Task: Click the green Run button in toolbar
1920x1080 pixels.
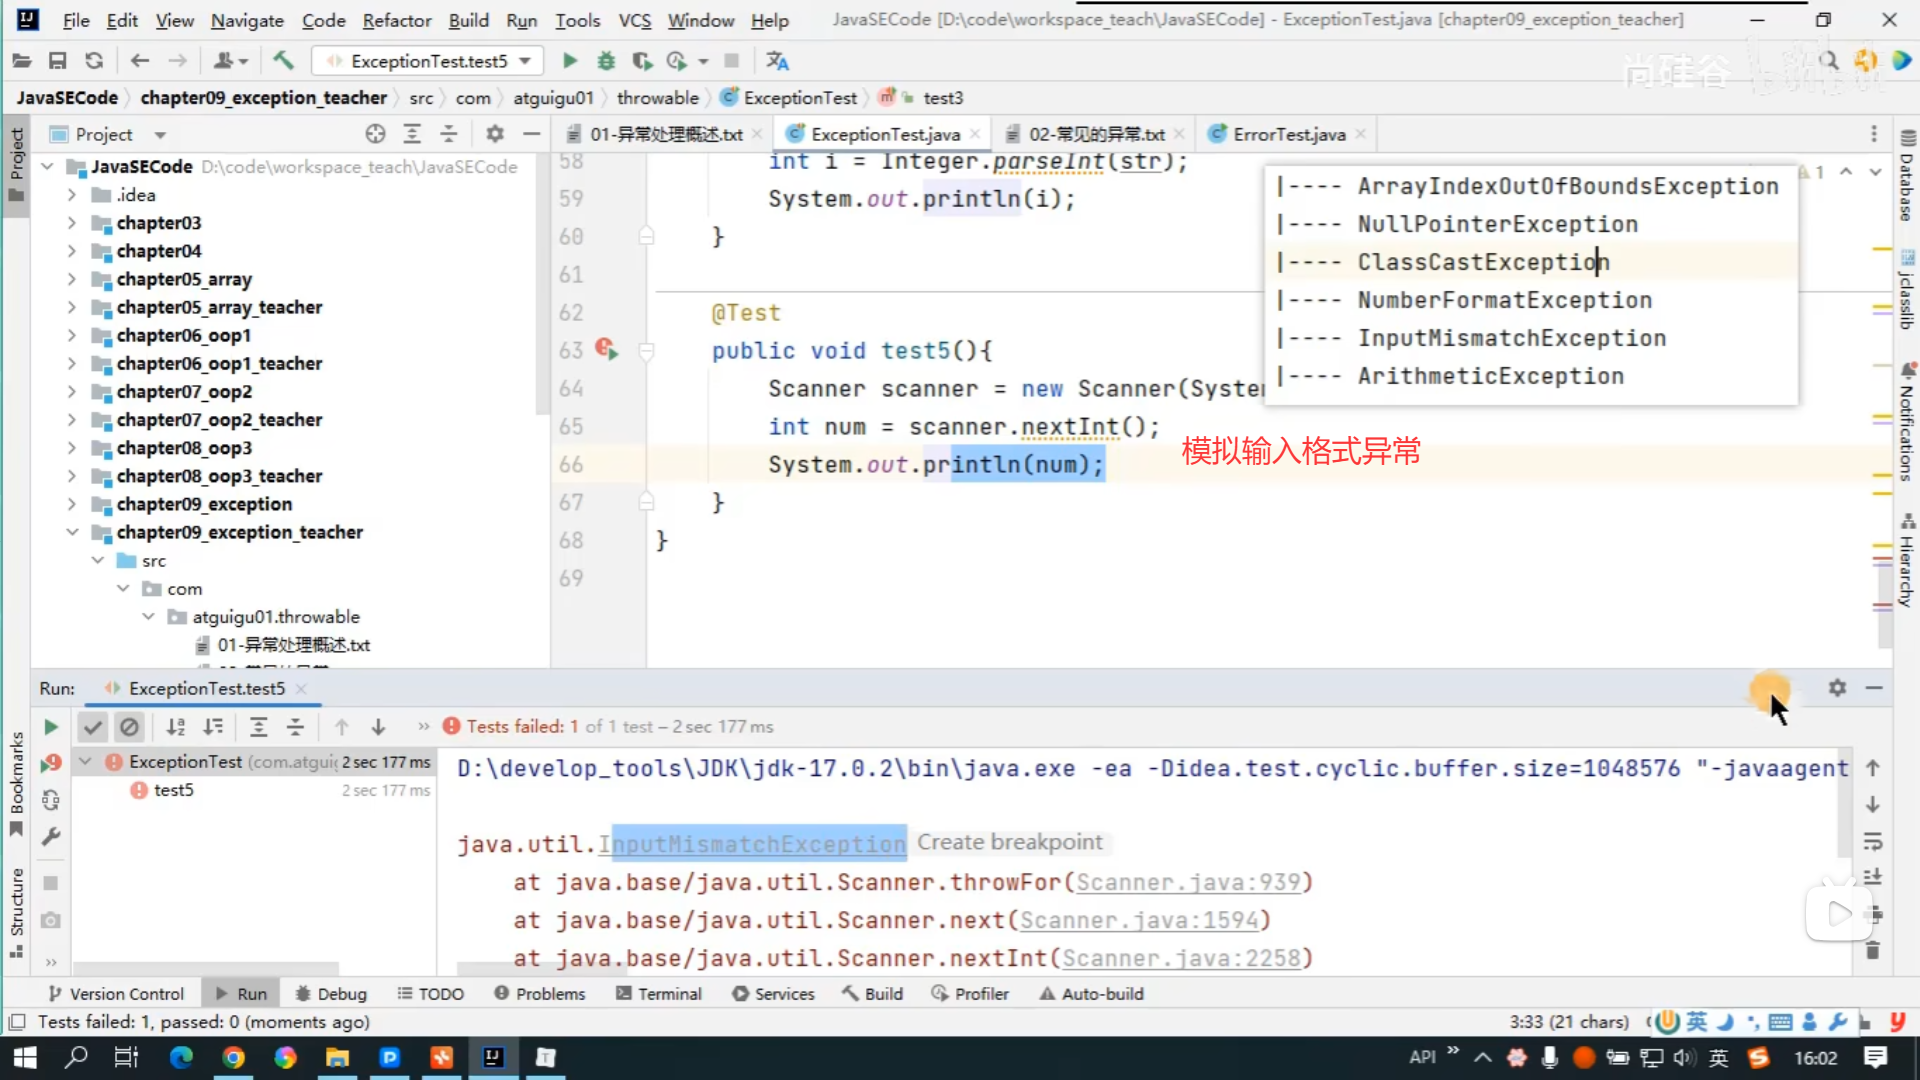Action: tap(569, 61)
